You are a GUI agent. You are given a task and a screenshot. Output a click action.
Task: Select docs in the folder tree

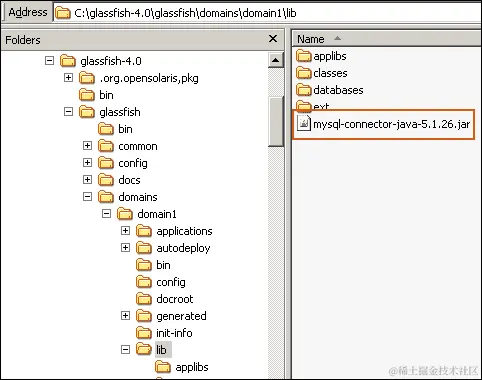coord(129,180)
